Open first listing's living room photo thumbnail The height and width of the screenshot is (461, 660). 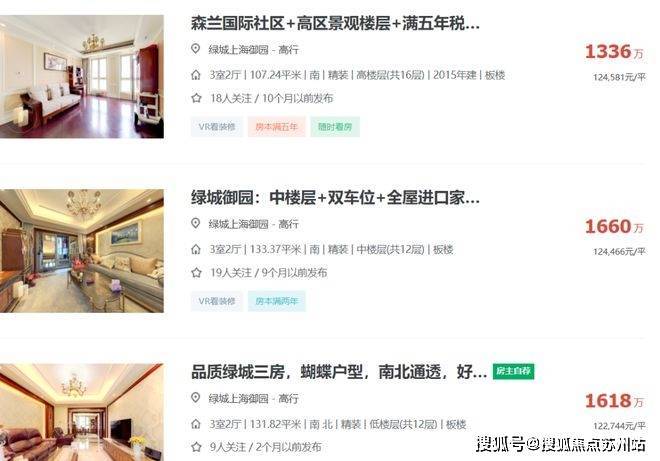click(x=82, y=77)
